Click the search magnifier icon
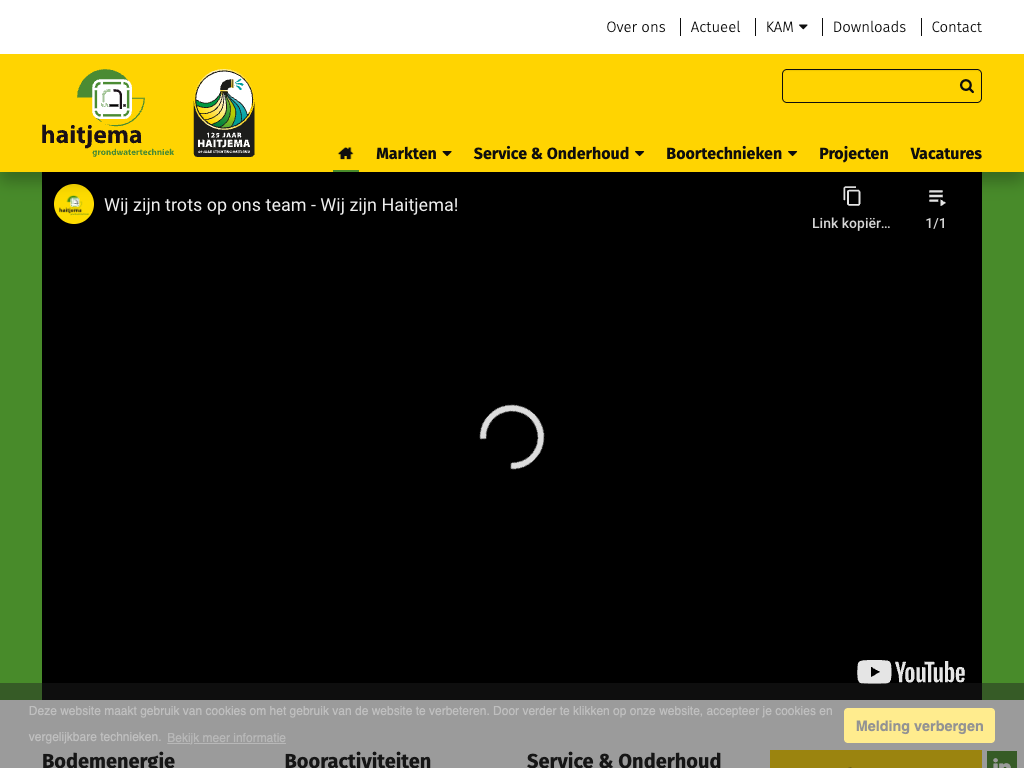 (x=966, y=86)
